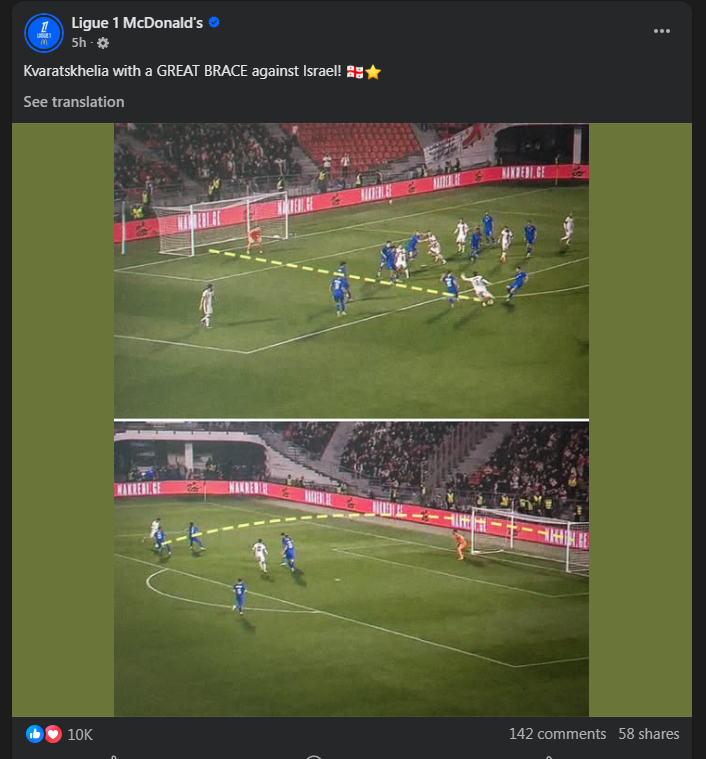
Task: Click the Georgian flag emoji in caption
Action: click(x=355, y=72)
